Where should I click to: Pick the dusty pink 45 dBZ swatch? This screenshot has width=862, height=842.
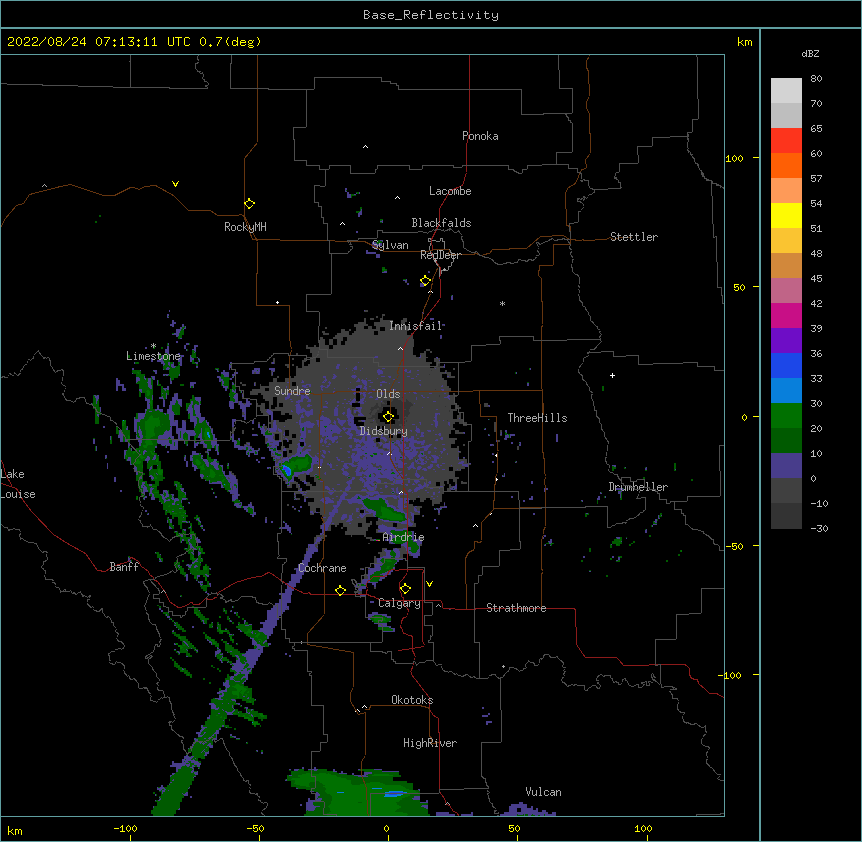[x=786, y=290]
